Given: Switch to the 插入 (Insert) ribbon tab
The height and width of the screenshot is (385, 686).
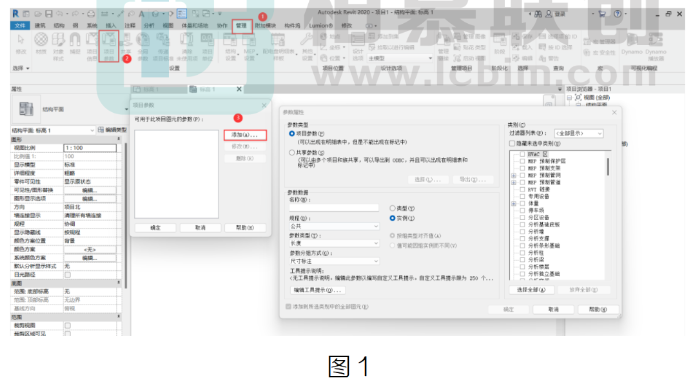Looking at the screenshot, I should point(111,25).
